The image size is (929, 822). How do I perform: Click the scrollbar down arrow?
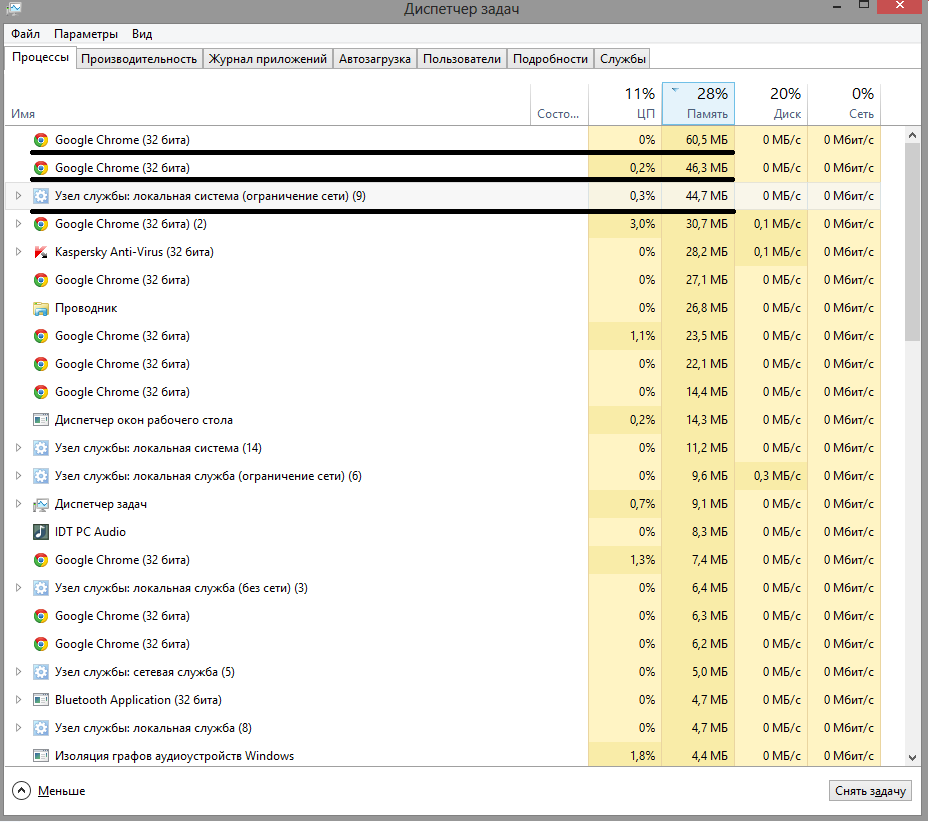912,759
